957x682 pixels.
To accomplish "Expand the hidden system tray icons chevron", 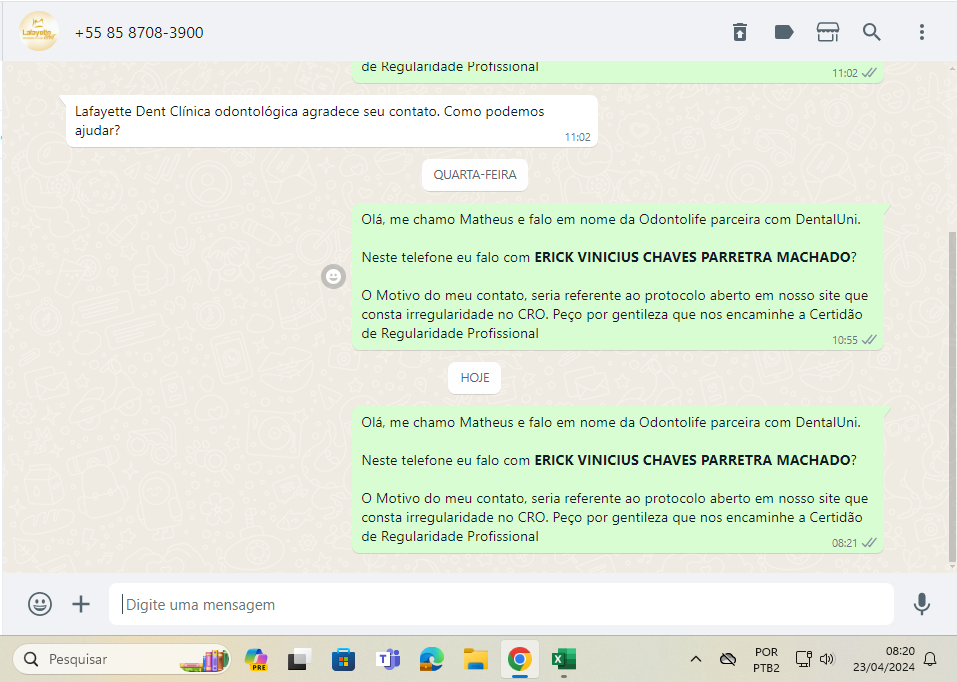I will pos(695,659).
